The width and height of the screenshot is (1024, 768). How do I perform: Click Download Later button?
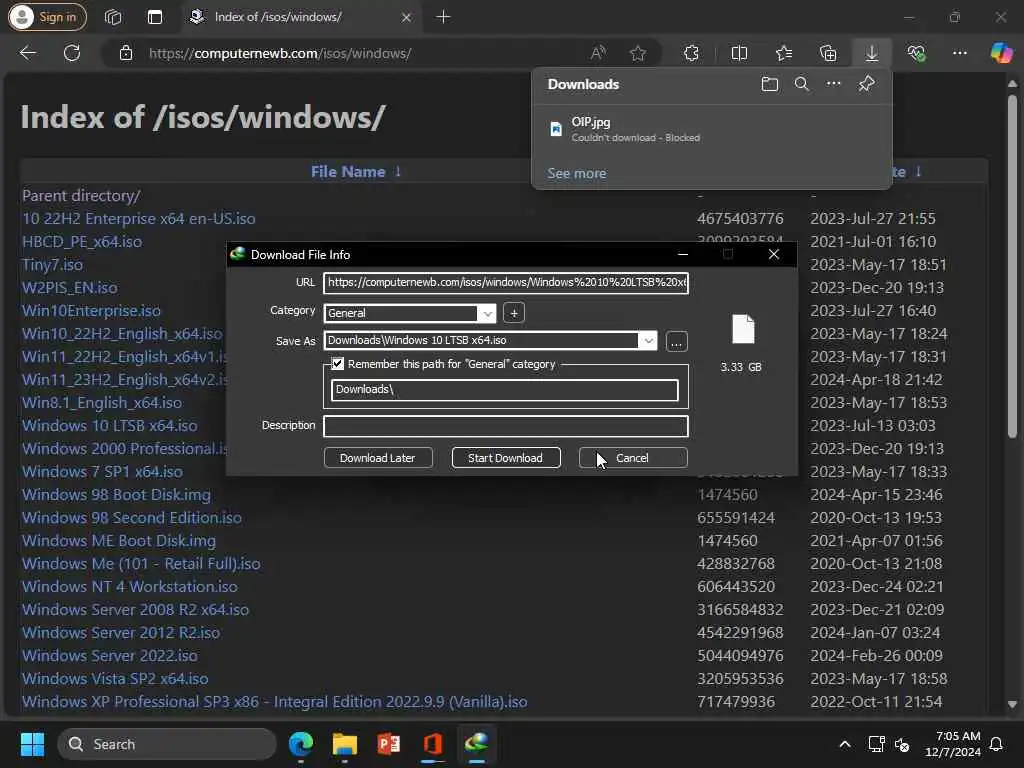tap(377, 458)
